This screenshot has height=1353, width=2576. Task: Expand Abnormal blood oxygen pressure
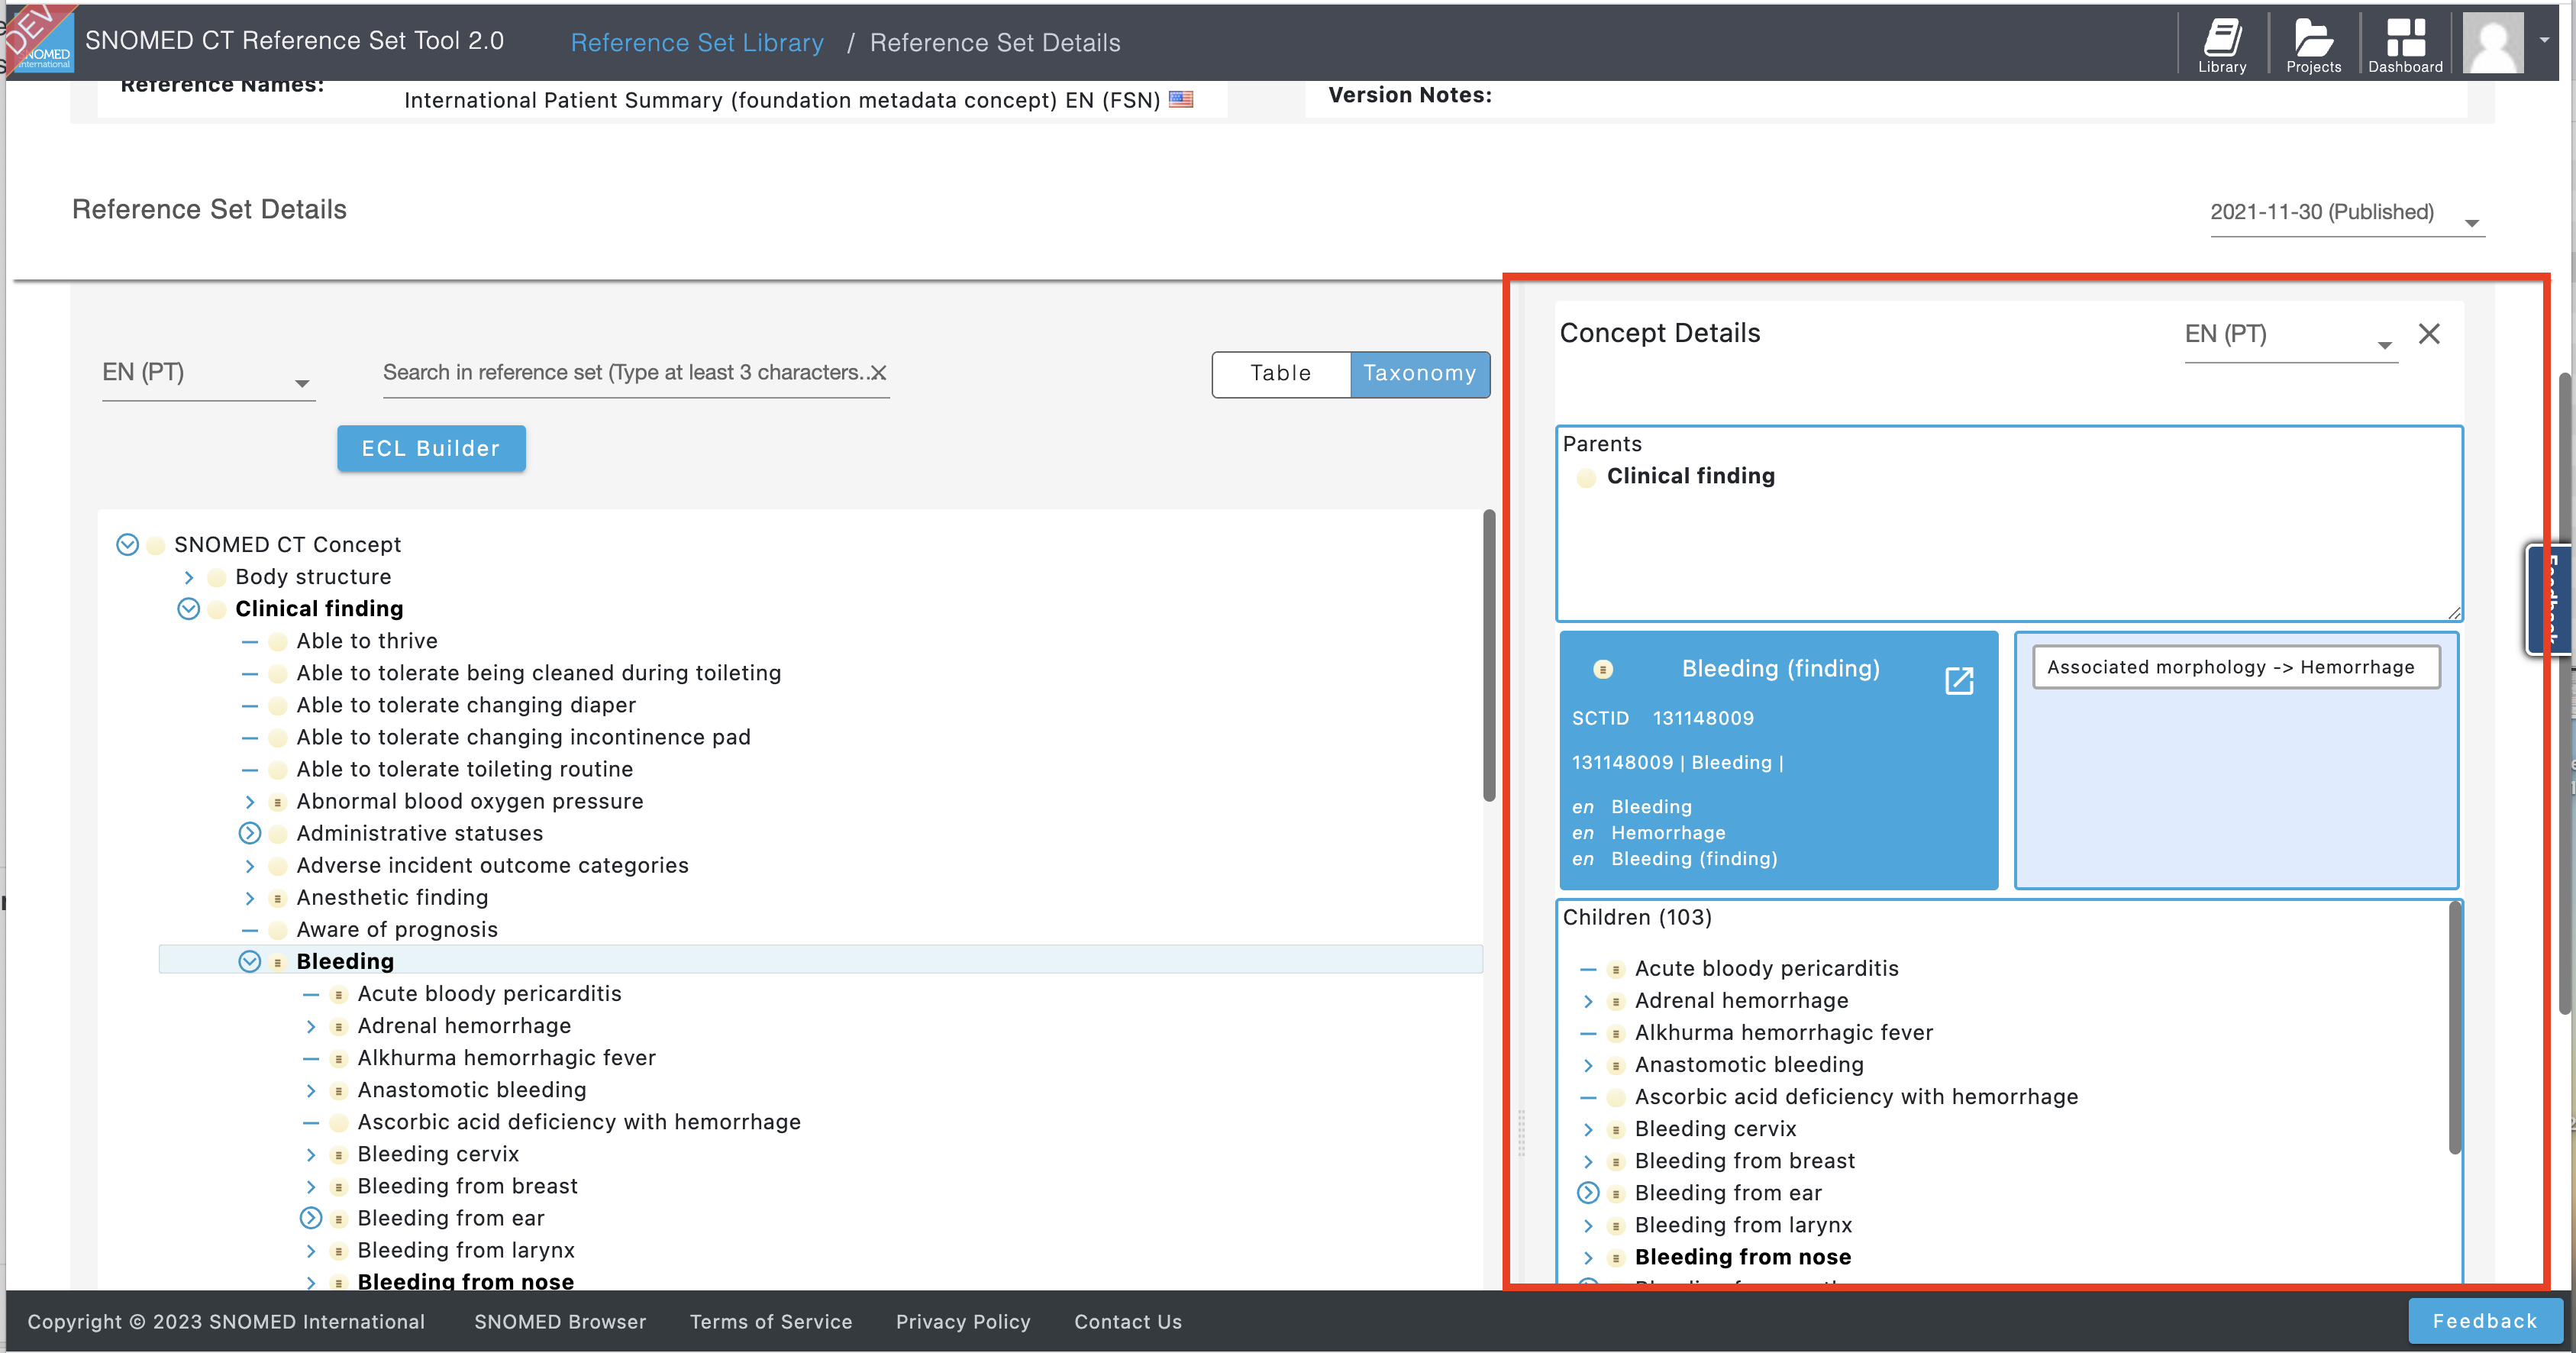point(250,802)
